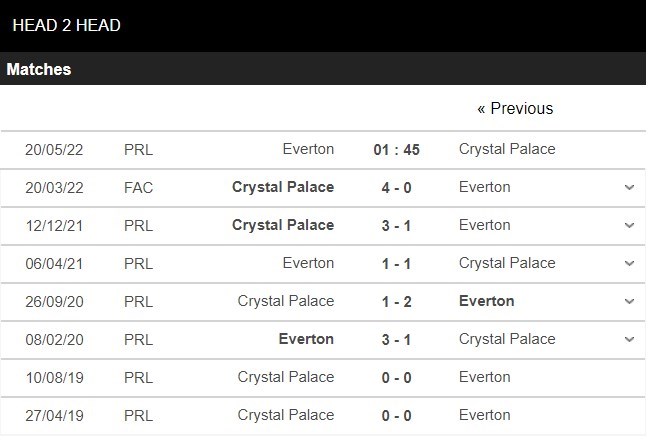Open the 10/08/19 match row
This screenshot has width=650, height=448.
[323, 377]
